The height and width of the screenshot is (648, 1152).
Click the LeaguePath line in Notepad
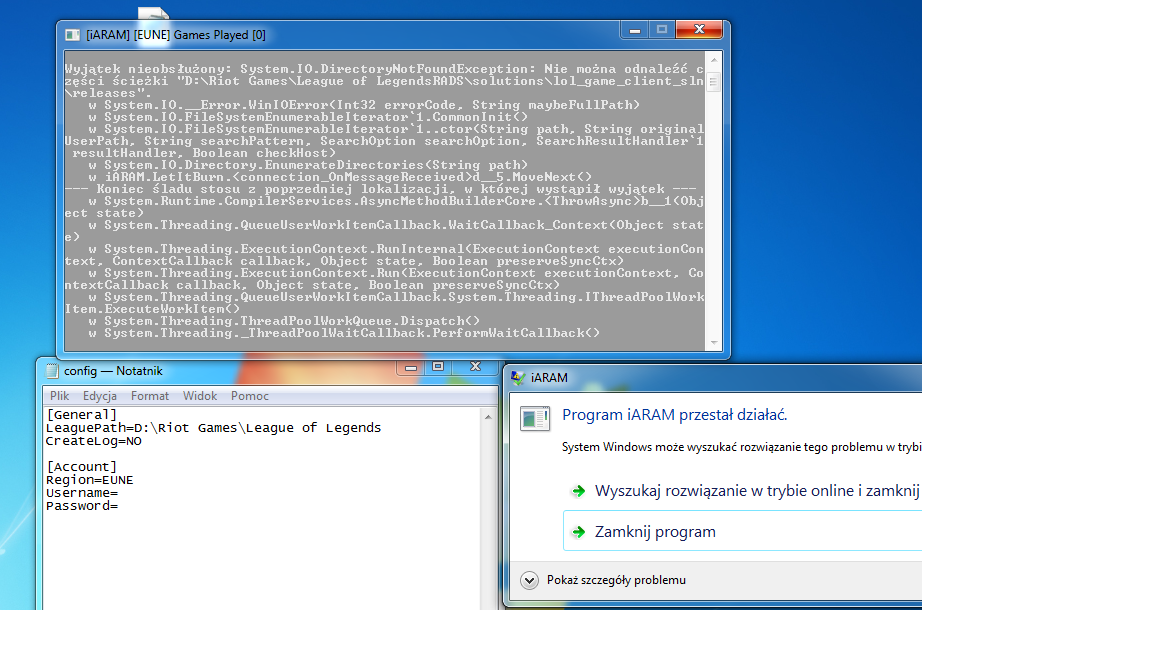(x=213, y=428)
